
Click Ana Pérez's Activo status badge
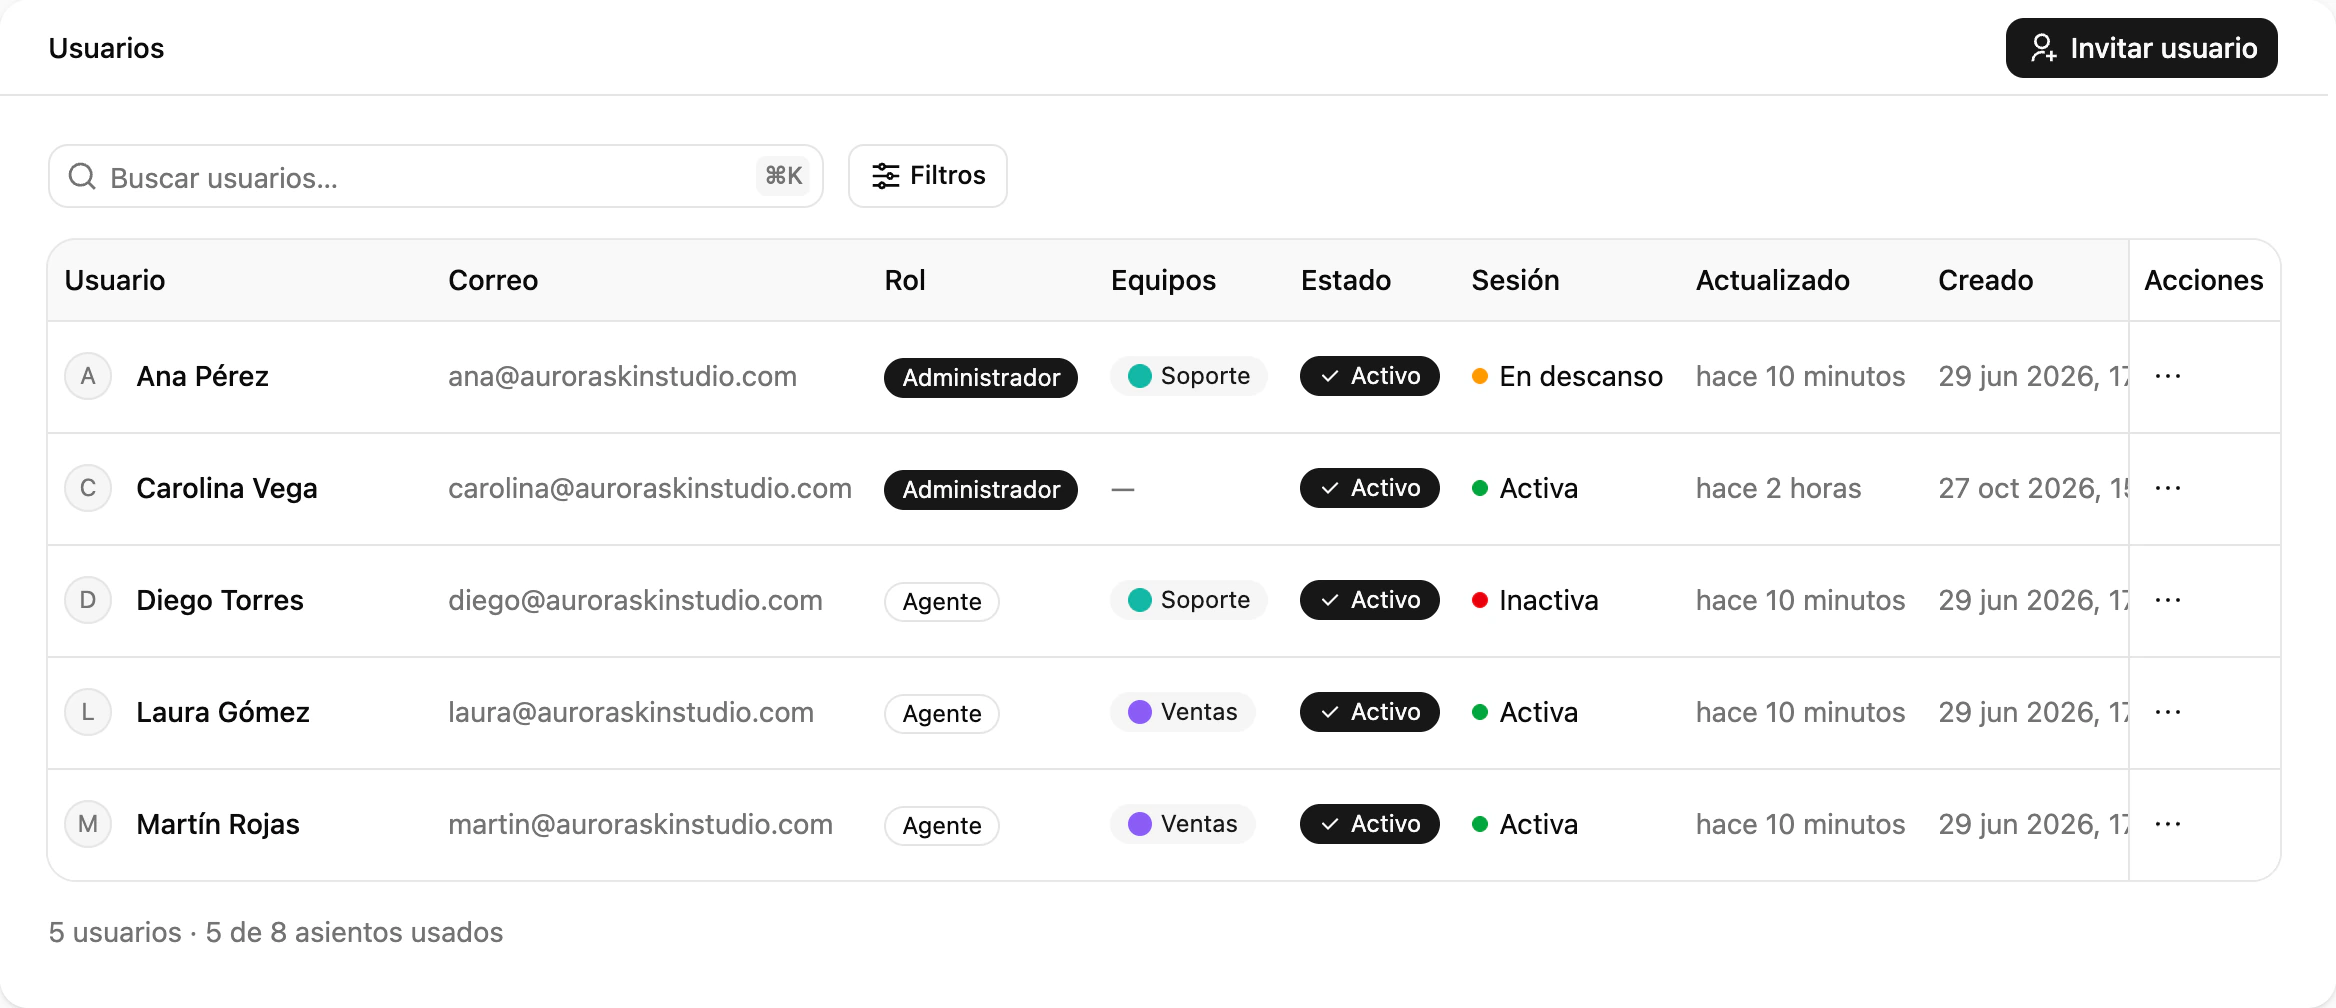pos(1370,376)
